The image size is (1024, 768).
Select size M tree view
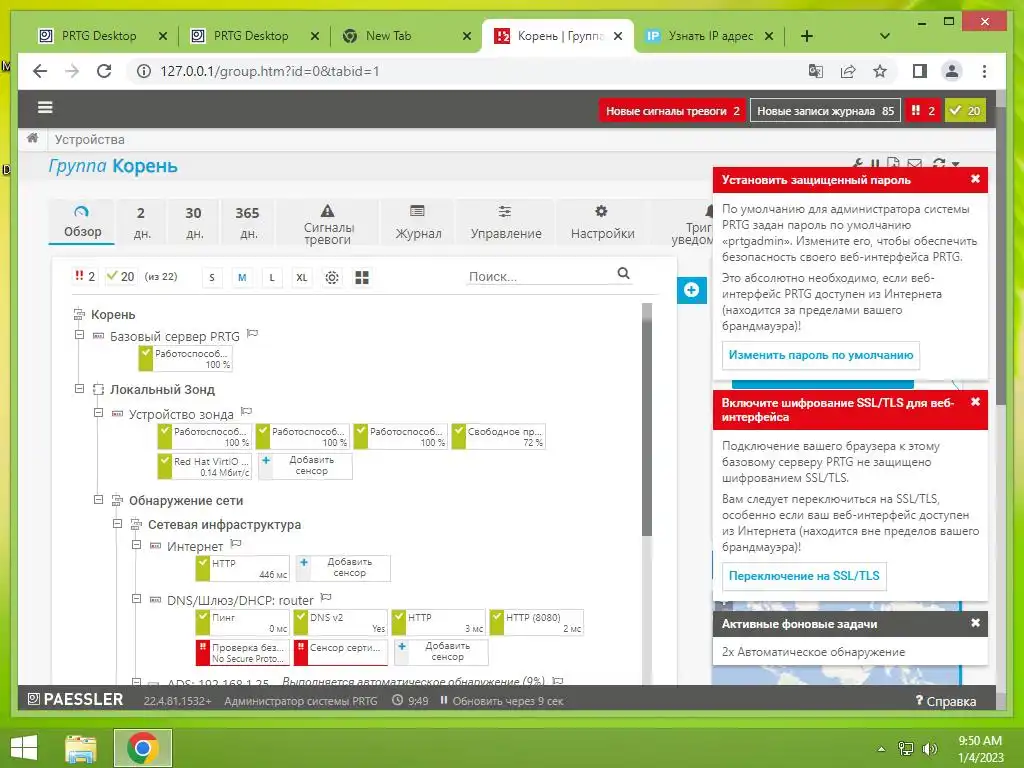point(242,278)
